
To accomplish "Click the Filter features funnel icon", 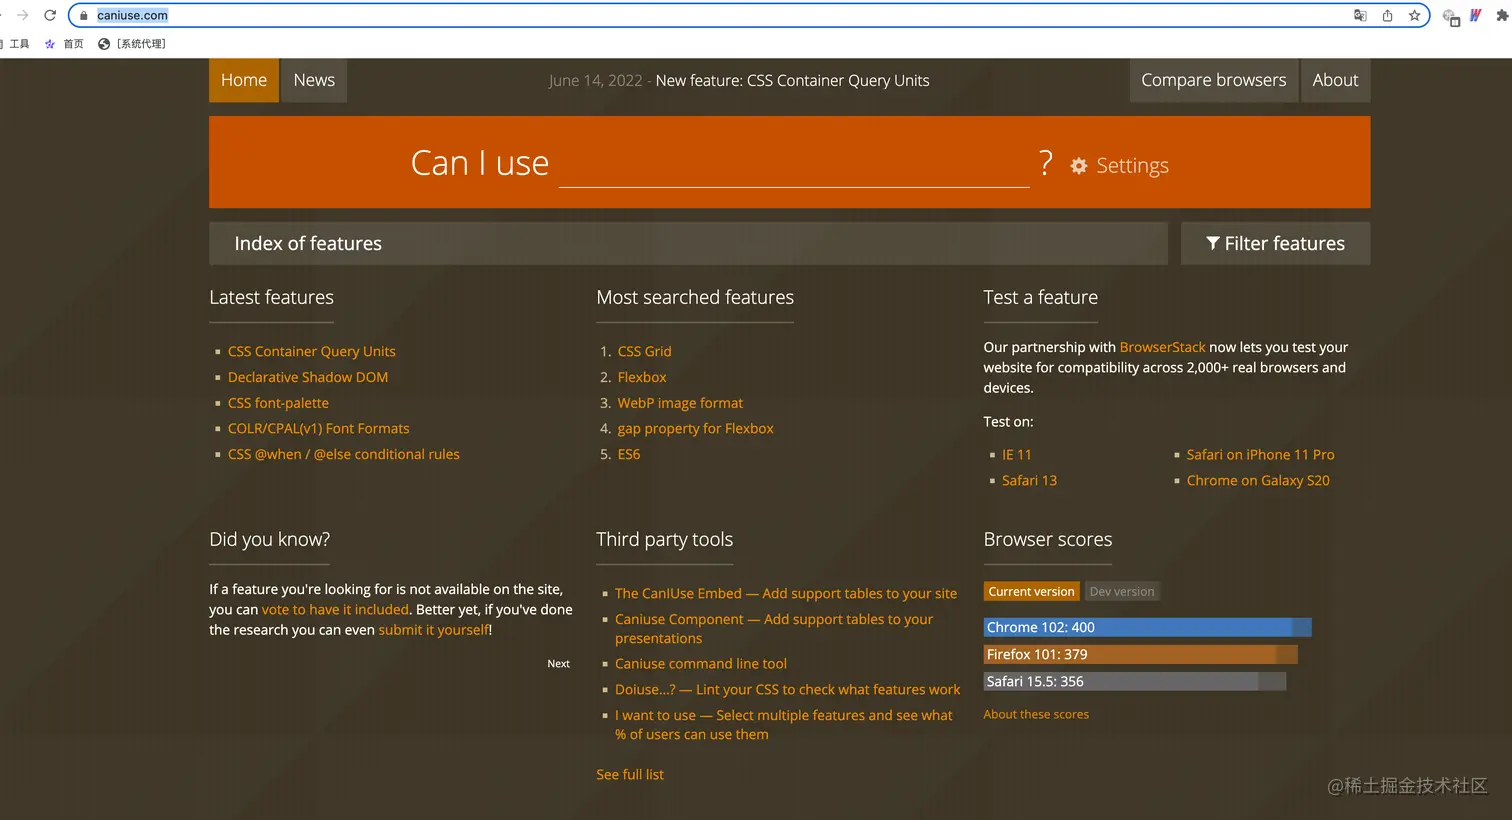I will click(1213, 243).
